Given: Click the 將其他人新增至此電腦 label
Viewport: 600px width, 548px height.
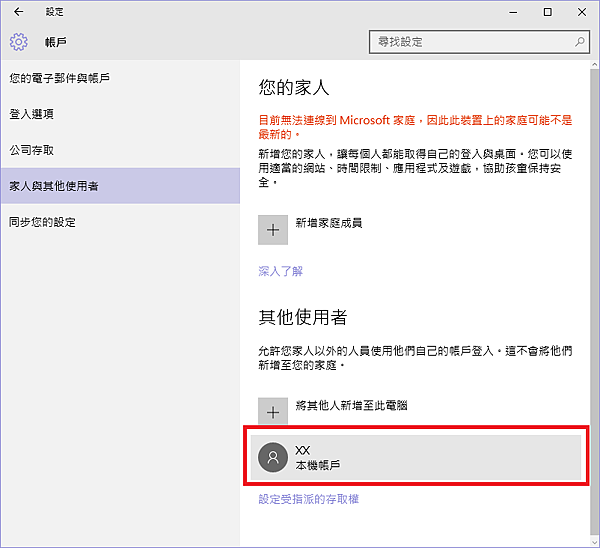Looking at the screenshot, I should (351, 405).
